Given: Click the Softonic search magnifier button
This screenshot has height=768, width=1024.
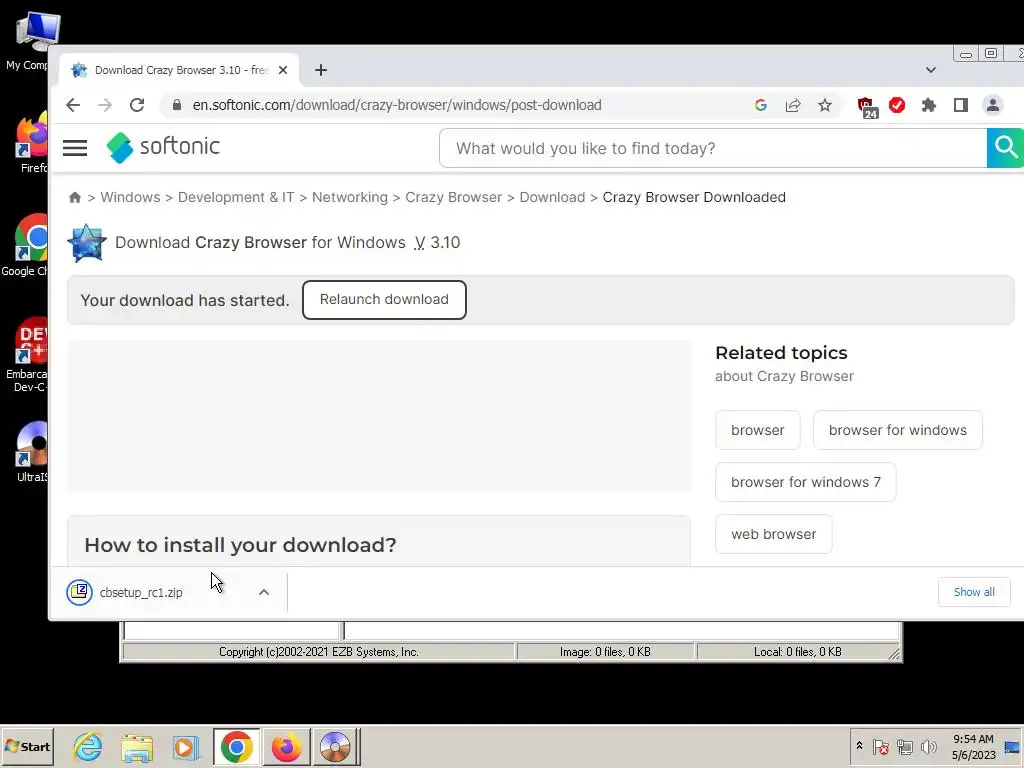Looking at the screenshot, I should click(x=1005, y=148).
